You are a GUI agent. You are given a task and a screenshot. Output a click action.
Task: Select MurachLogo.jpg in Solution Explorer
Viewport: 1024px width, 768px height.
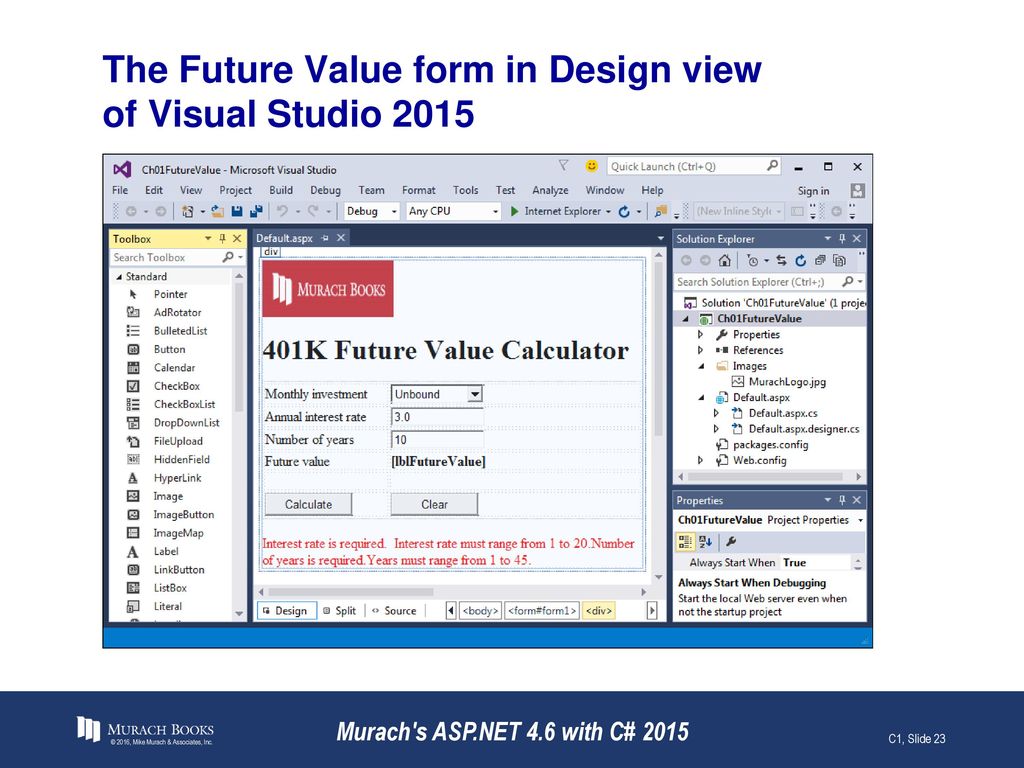(778, 382)
